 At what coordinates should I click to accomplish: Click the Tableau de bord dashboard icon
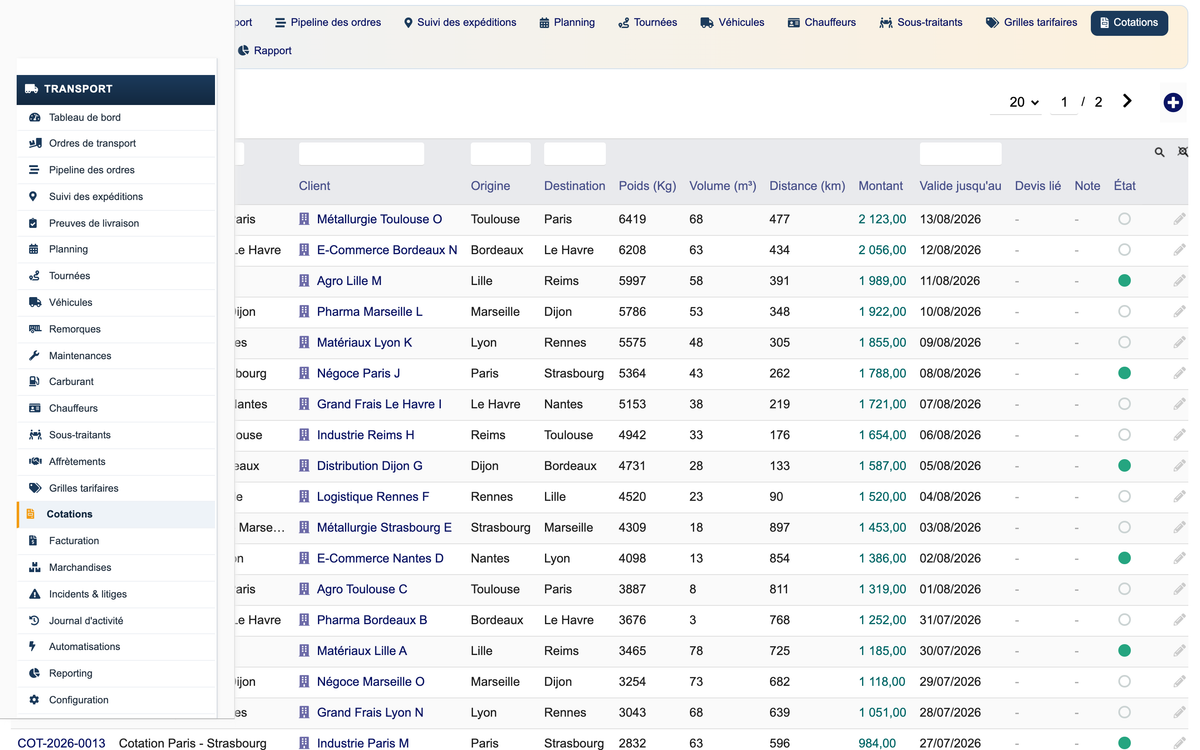tap(35, 117)
